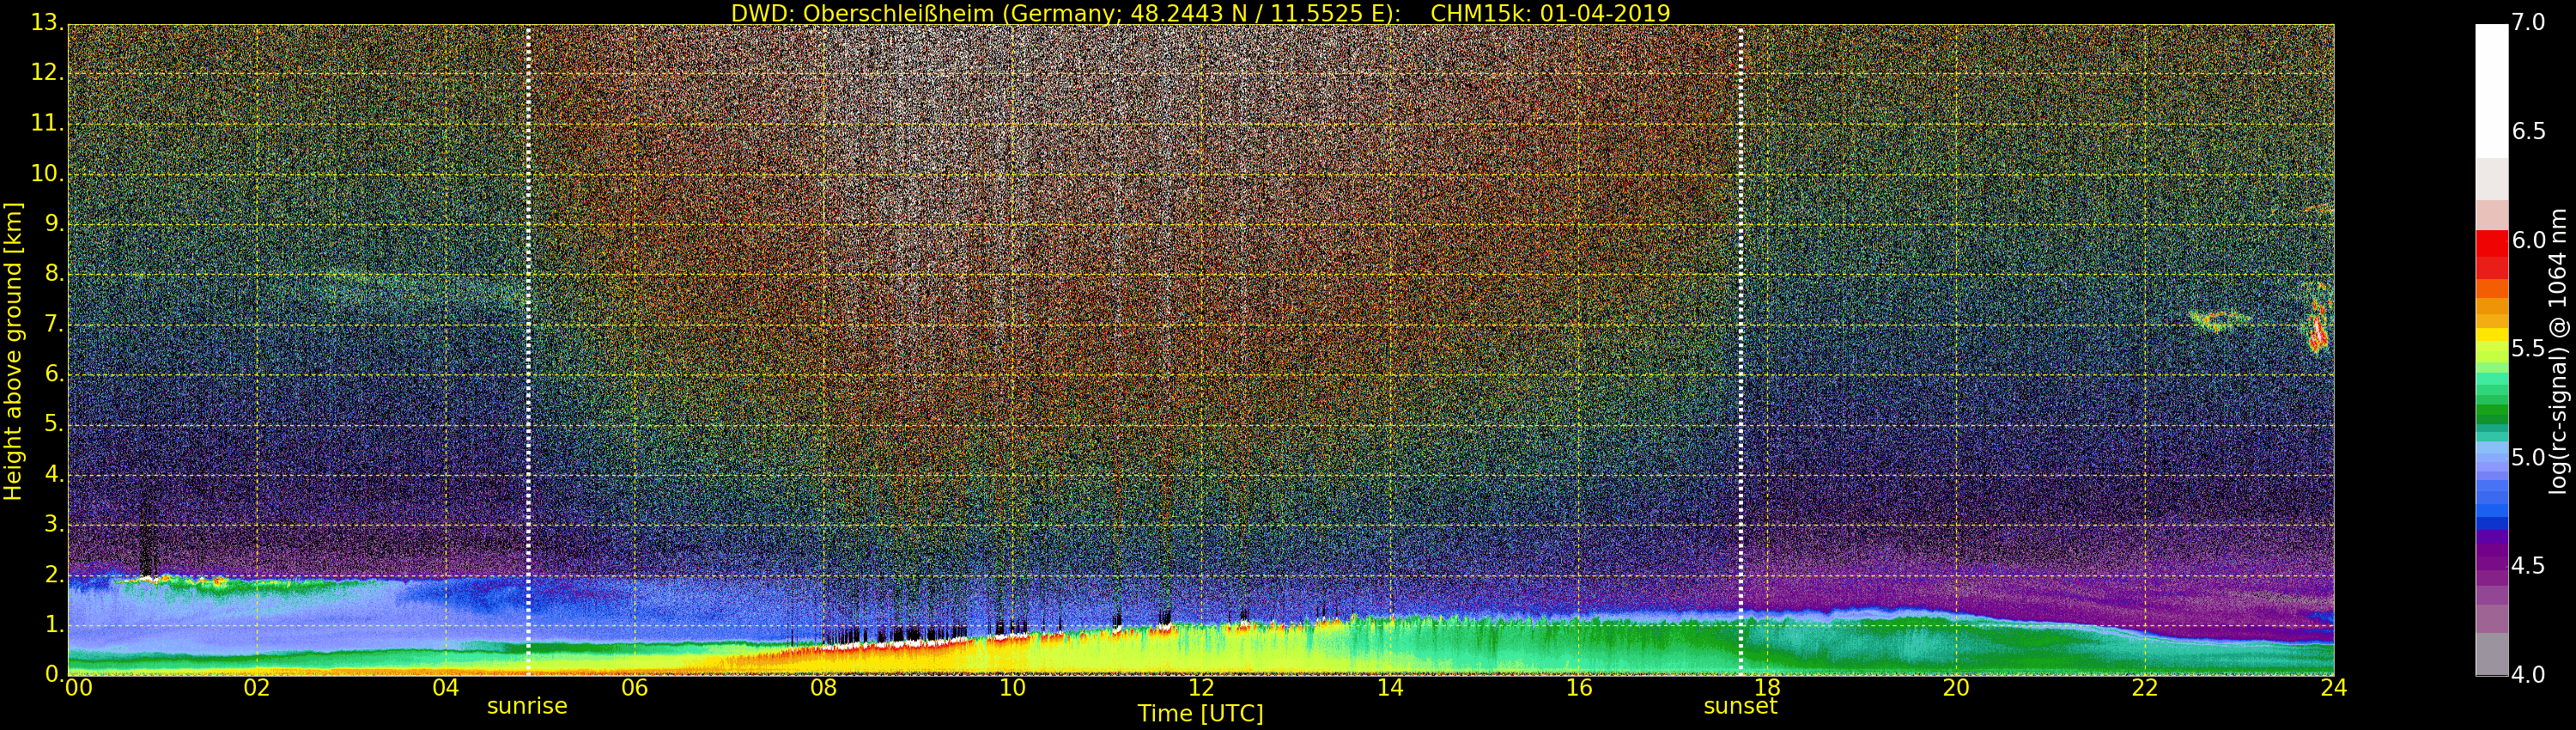Click the Time [UTC] axis label
Screen dimensions: 2576x730
click(x=1200, y=714)
